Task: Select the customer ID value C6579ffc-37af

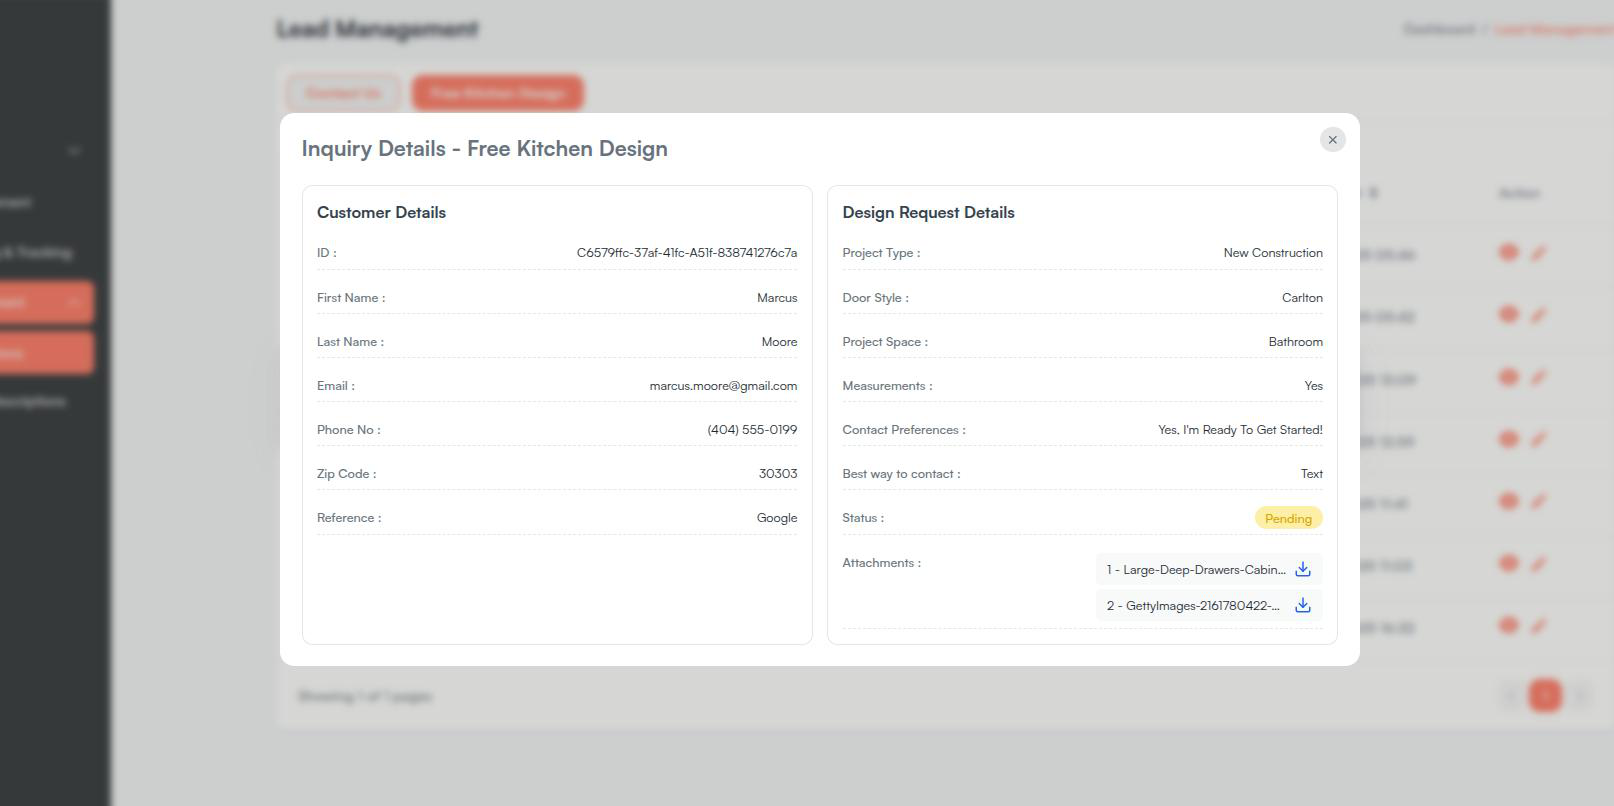Action: pos(687,253)
